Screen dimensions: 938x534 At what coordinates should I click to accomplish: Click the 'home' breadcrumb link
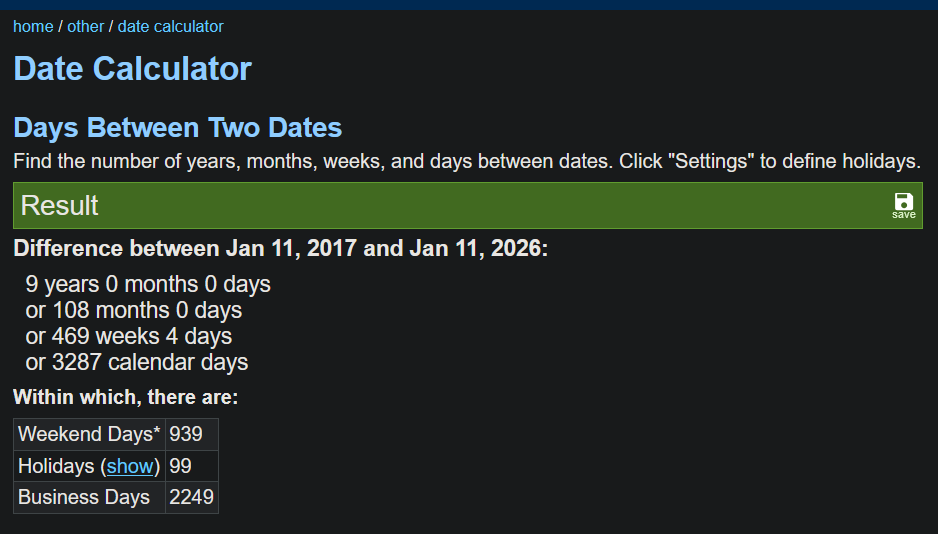coord(33,27)
